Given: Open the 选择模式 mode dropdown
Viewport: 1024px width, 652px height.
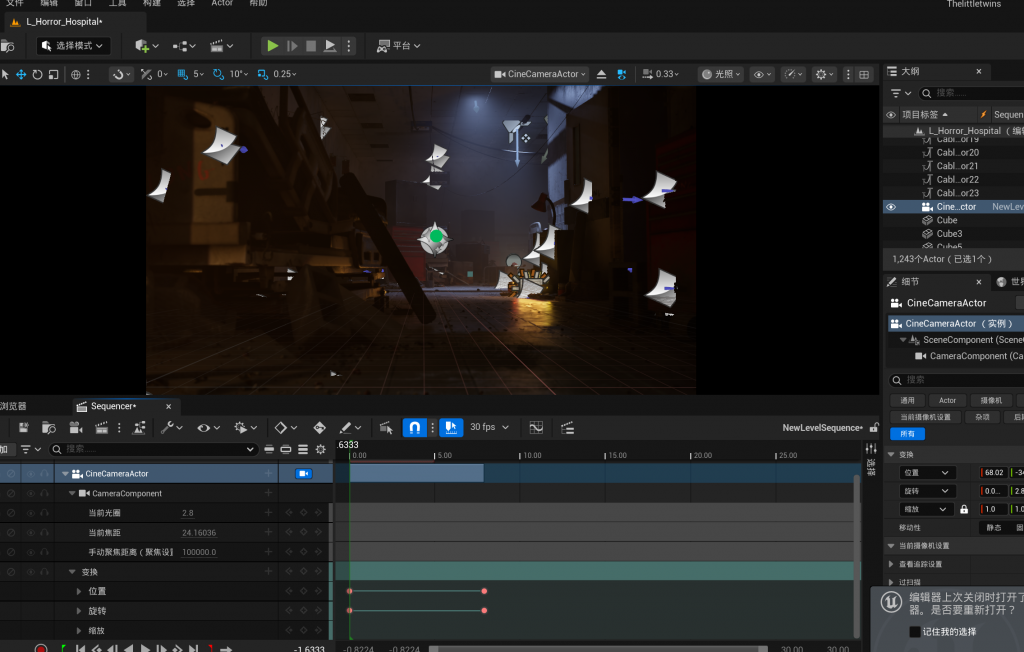Looking at the screenshot, I should [72, 46].
